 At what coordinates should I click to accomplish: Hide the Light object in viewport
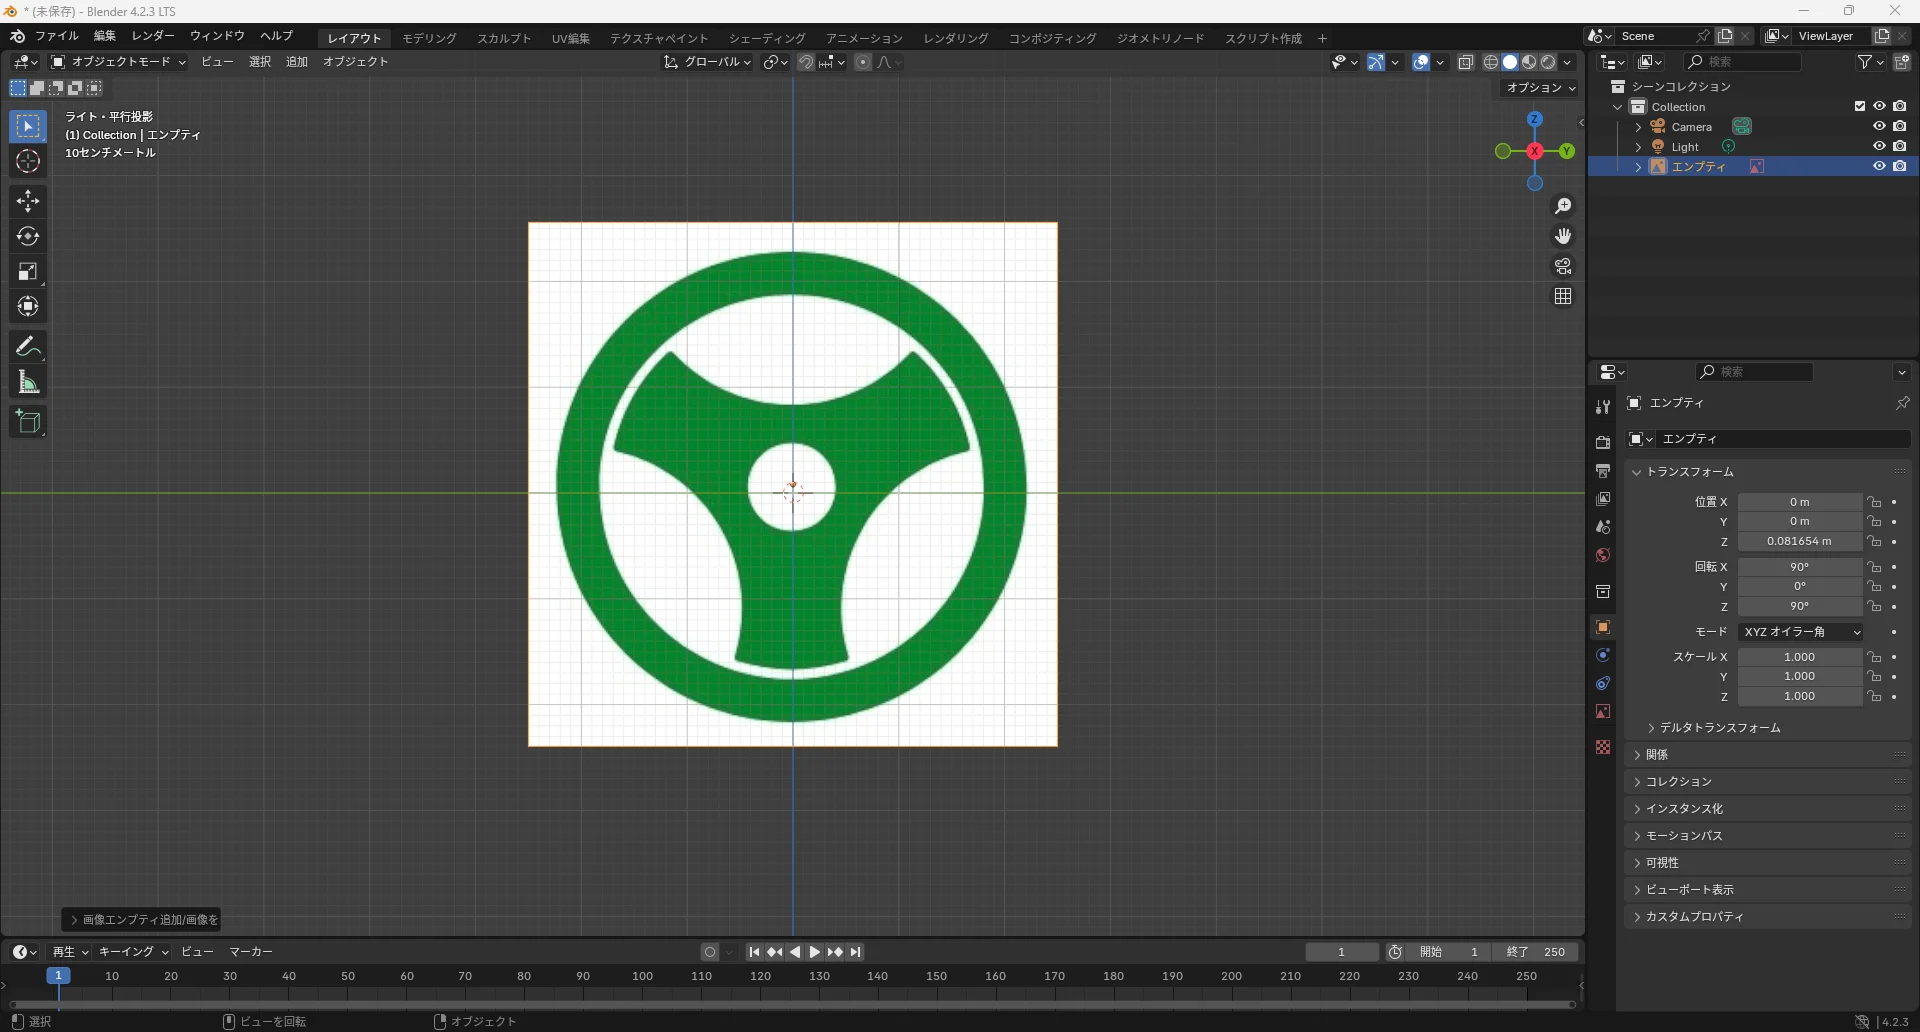point(1879,146)
